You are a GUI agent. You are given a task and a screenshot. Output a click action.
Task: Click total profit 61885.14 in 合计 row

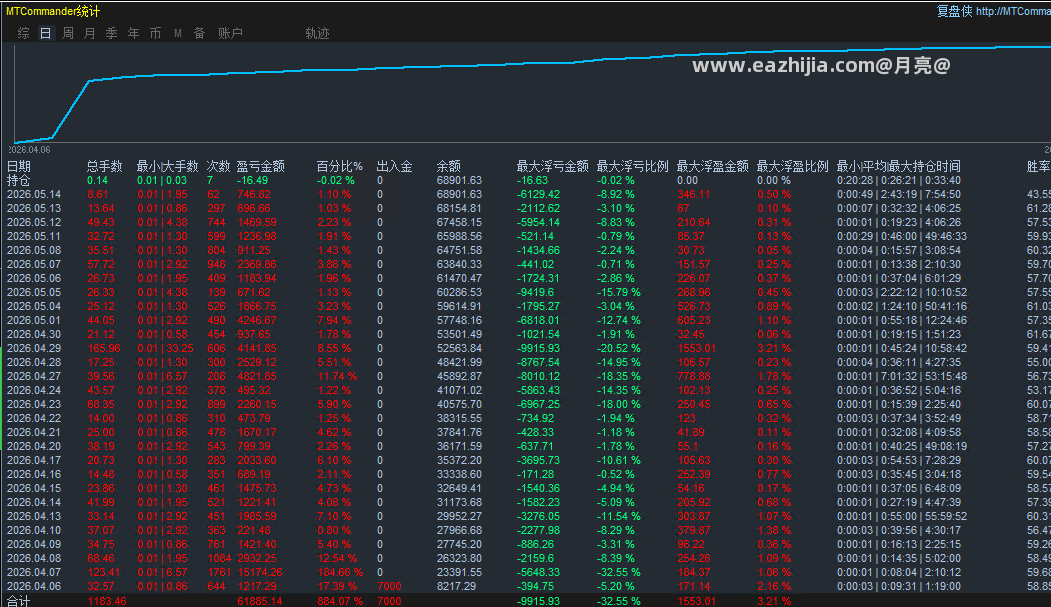coord(259,601)
